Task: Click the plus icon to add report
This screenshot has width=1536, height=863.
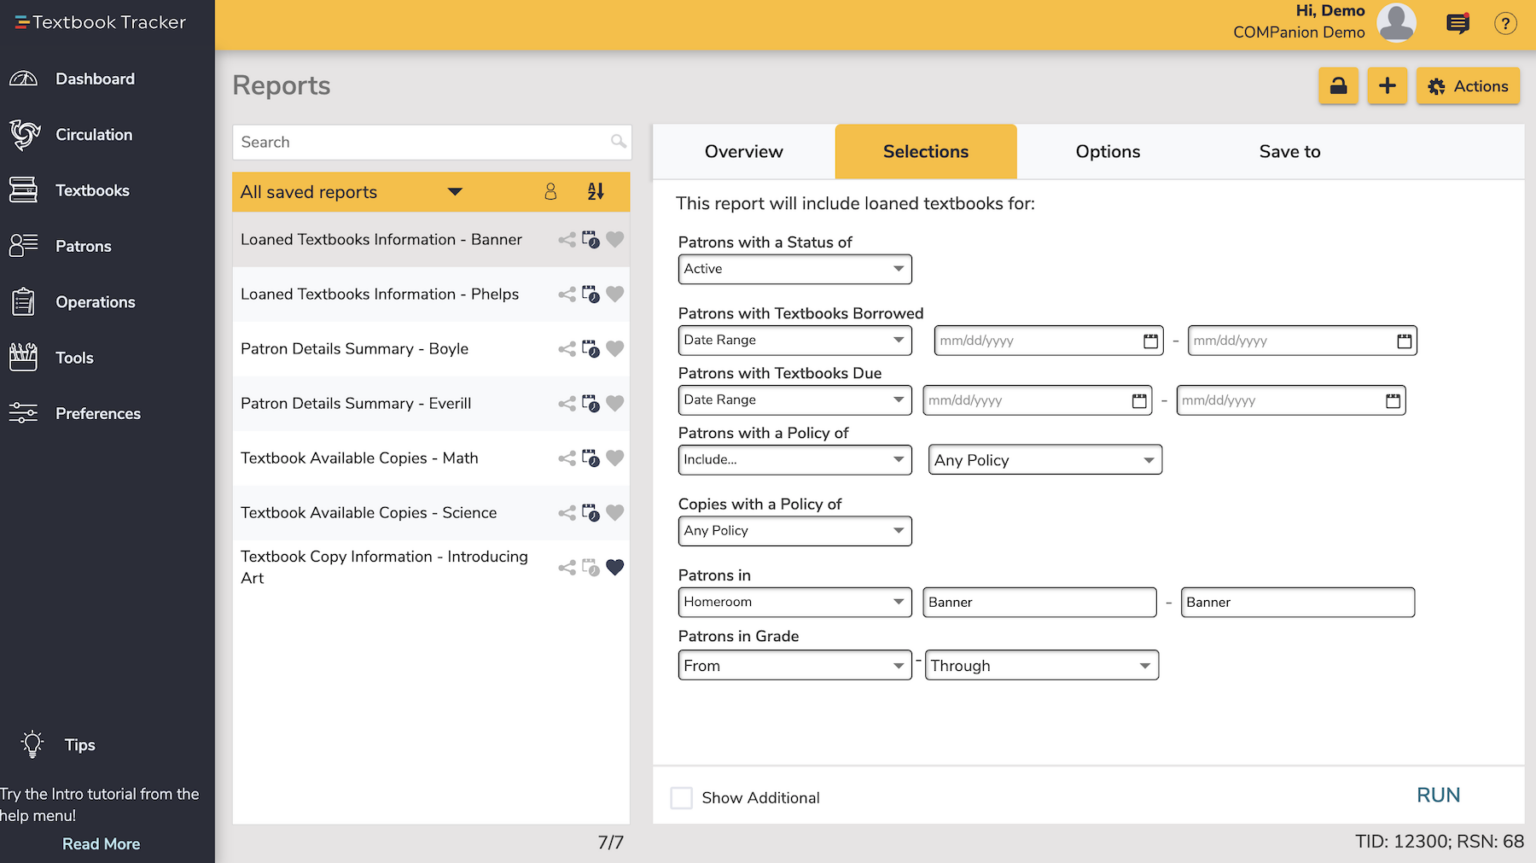Action: [x=1386, y=86]
